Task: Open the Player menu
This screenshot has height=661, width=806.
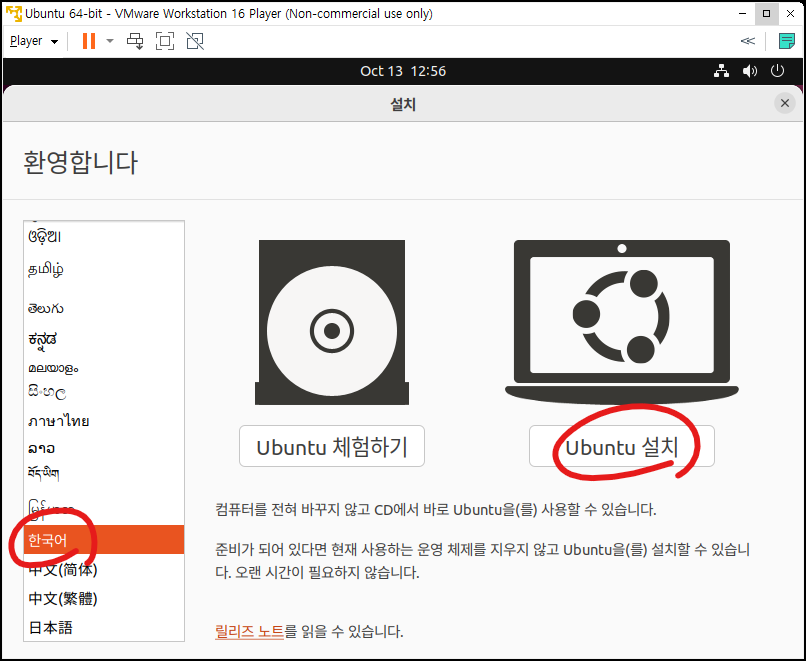Action: point(34,41)
